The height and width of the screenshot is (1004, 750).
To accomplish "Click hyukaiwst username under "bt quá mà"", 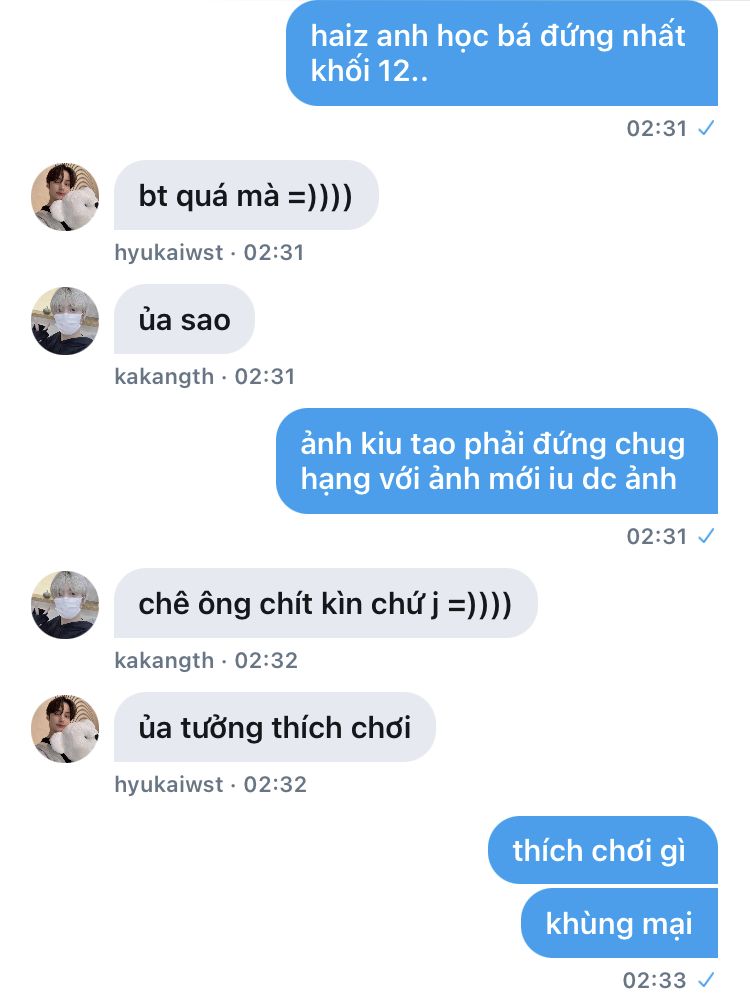I will pos(168,252).
